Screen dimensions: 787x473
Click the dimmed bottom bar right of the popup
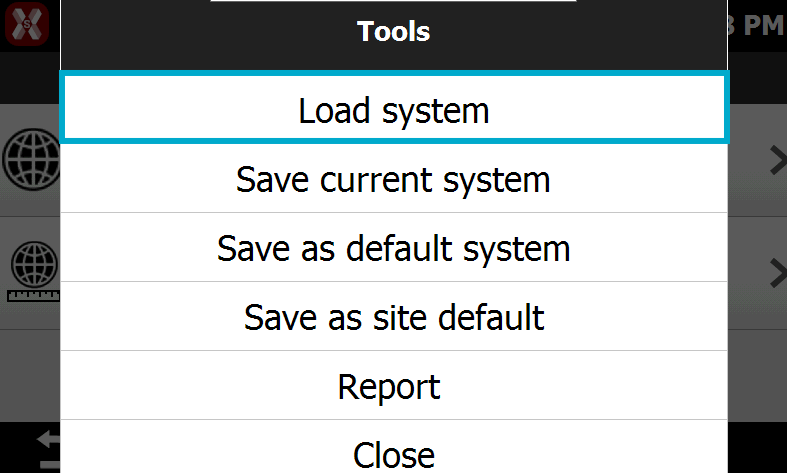pyautogui.click(x=757, y=447)
